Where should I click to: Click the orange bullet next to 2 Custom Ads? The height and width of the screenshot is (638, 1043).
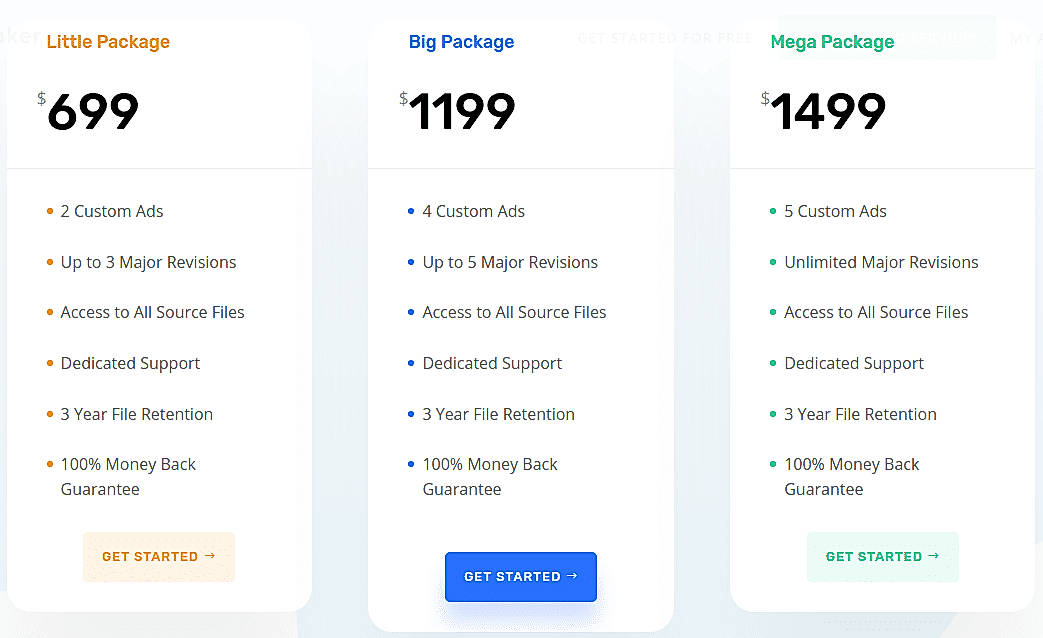[x=48, y=211]
